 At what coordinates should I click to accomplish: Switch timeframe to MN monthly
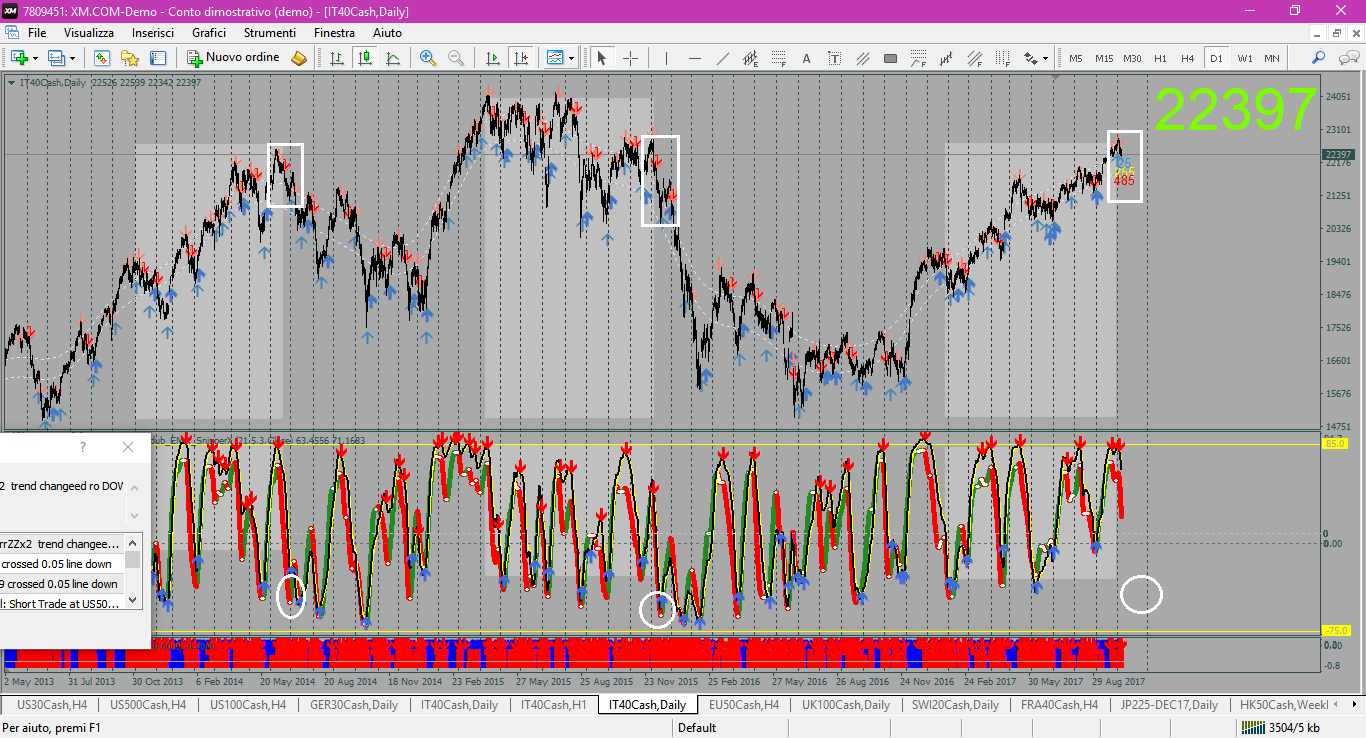click(1272, 58)
